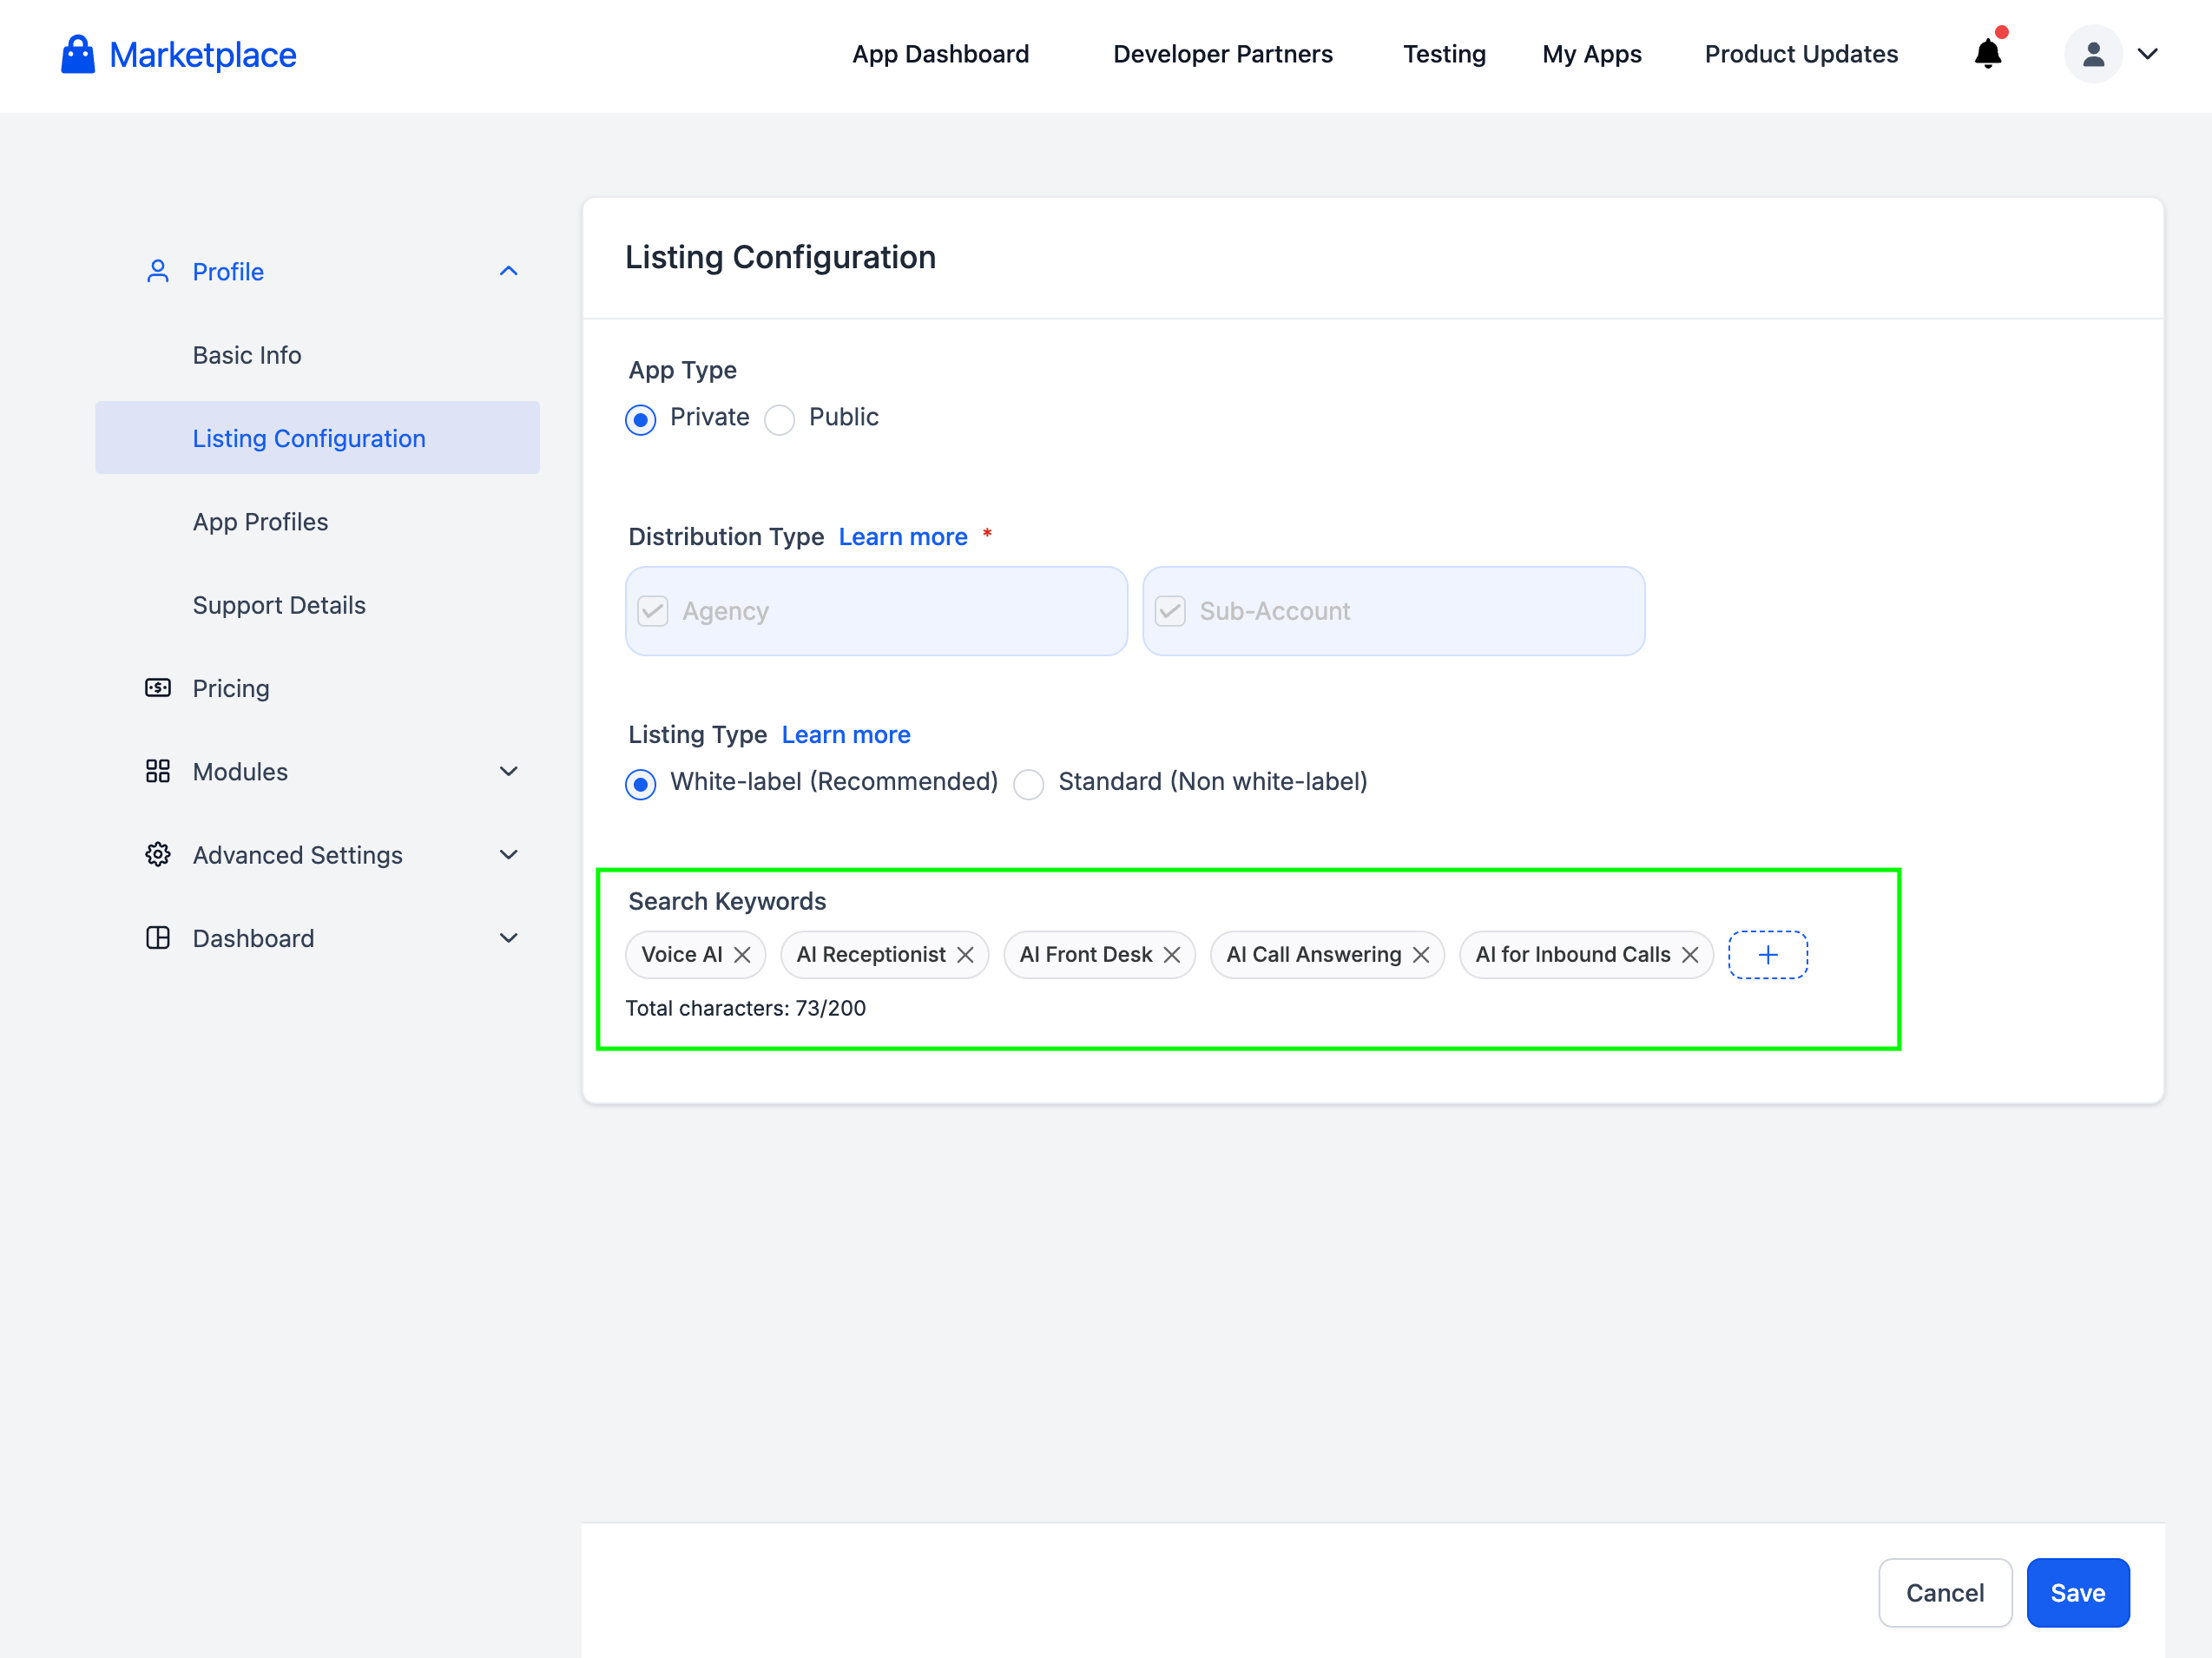The image size is (2212, 1658).
Task: Delete the AI Front Desk keyword
Action: point(1172,955)
